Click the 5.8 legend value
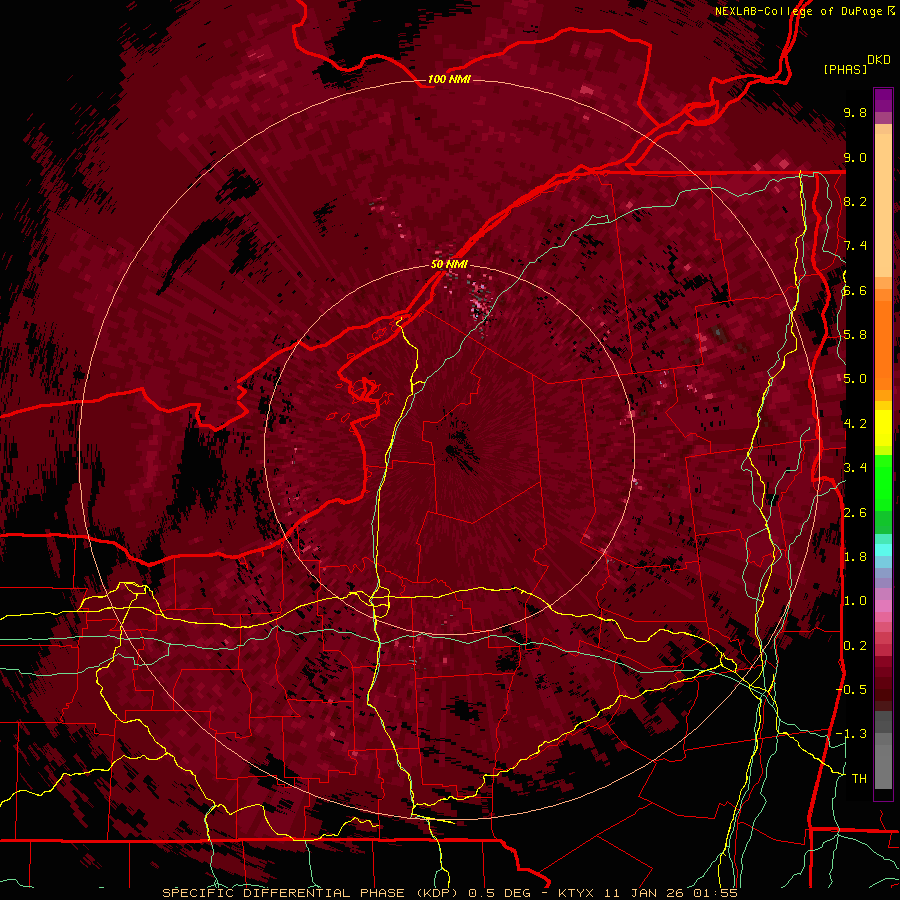This screenshot has height=900, width=900. (855, 335)
